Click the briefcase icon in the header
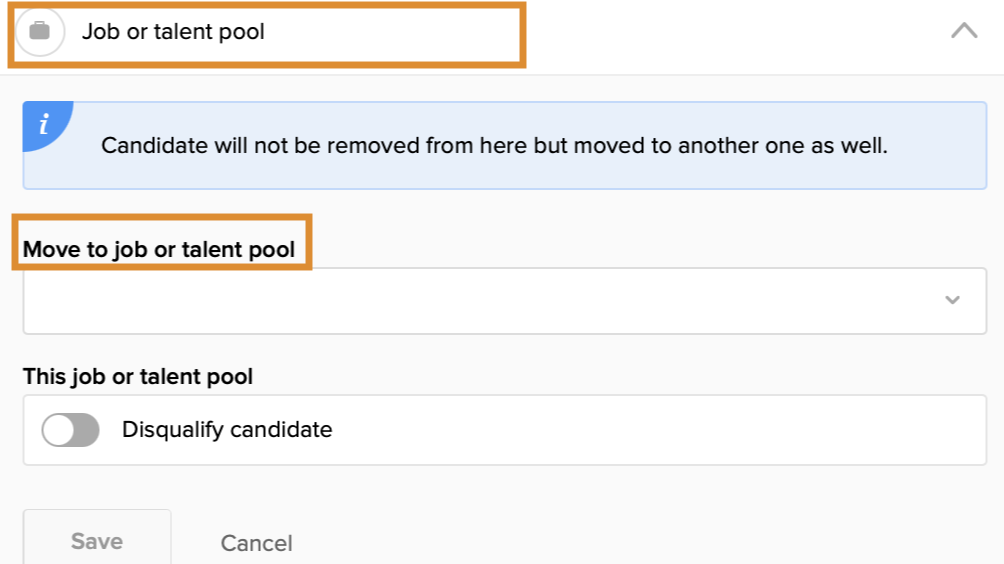This screenshot has width=1004, height=564. 40,31
